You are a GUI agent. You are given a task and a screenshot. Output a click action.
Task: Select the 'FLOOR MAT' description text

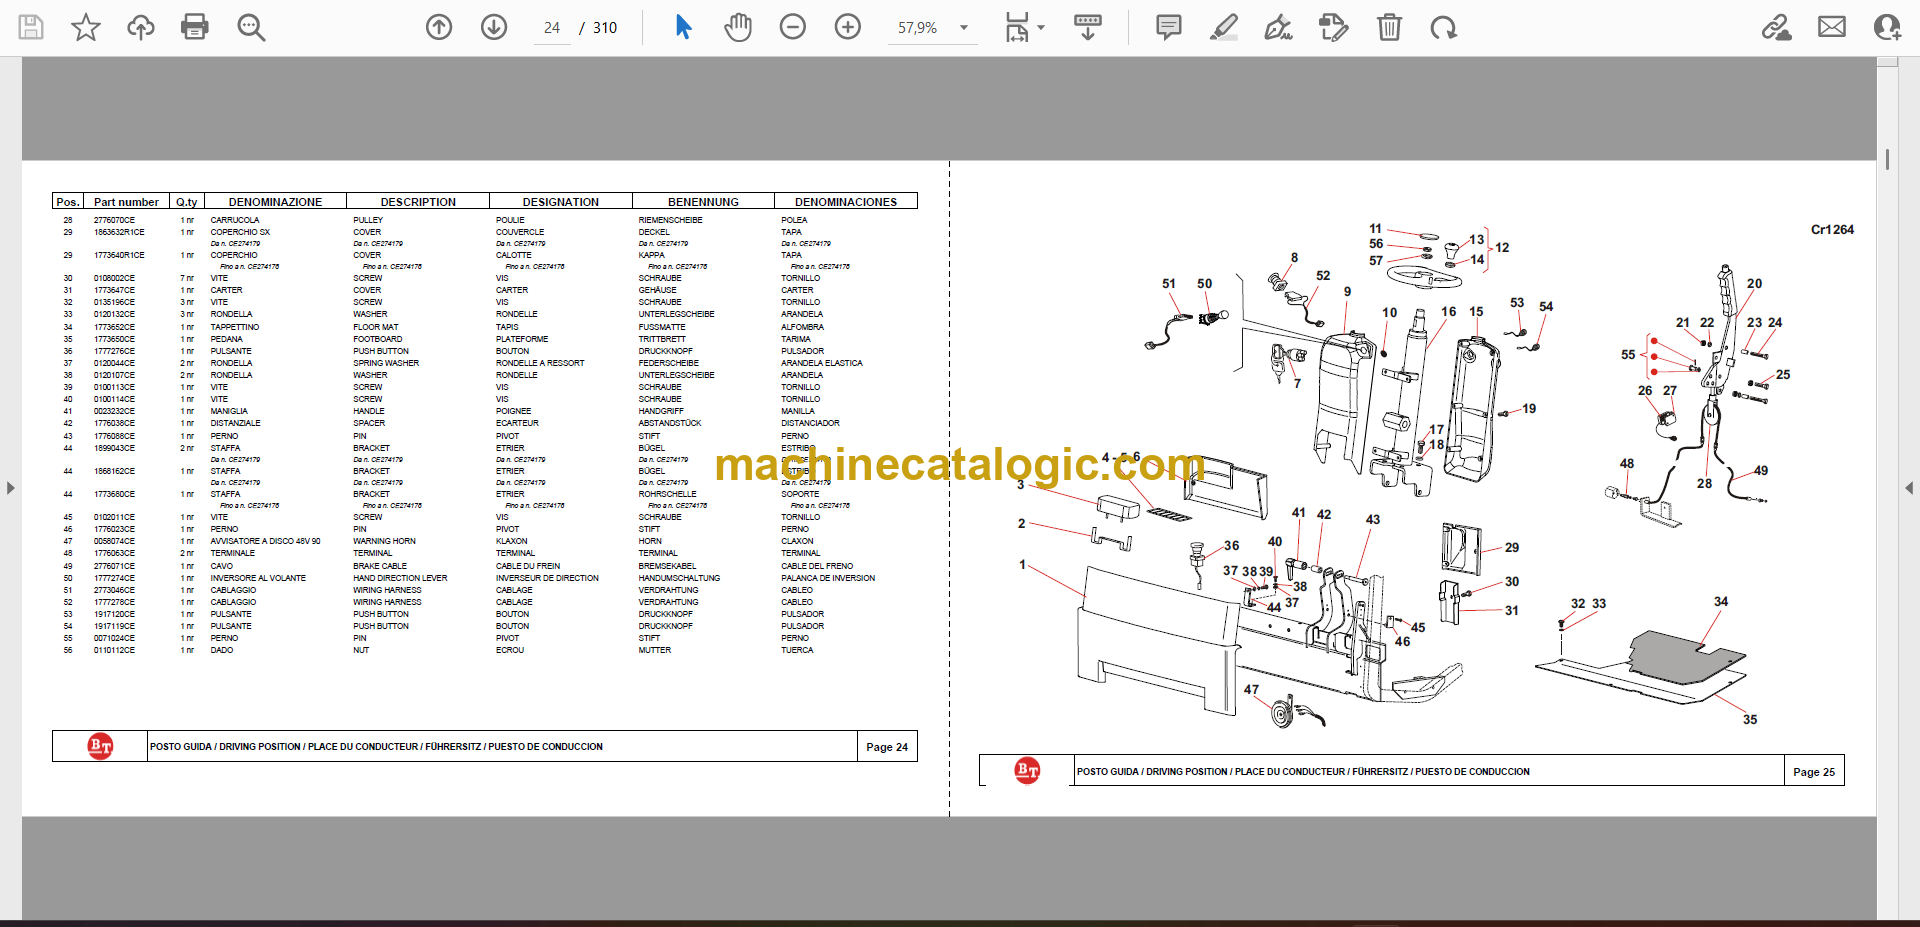coord(376,327)
